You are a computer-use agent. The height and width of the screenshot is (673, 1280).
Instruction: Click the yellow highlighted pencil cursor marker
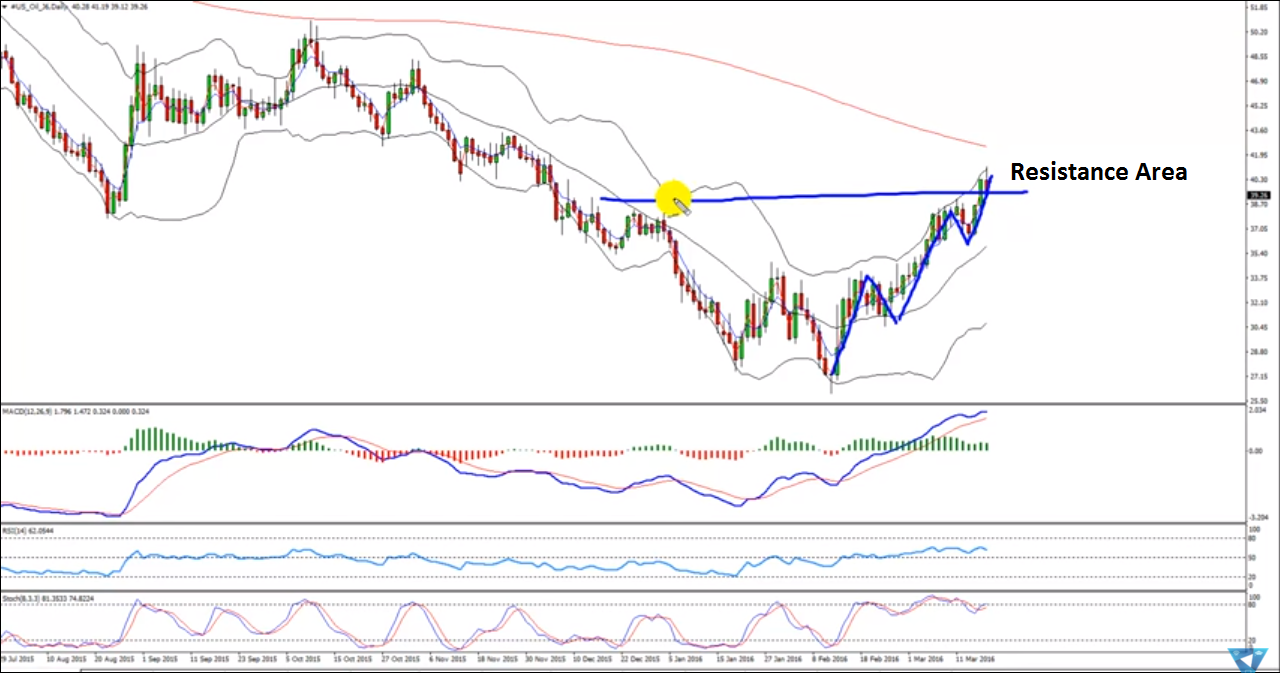coord(674,199)
